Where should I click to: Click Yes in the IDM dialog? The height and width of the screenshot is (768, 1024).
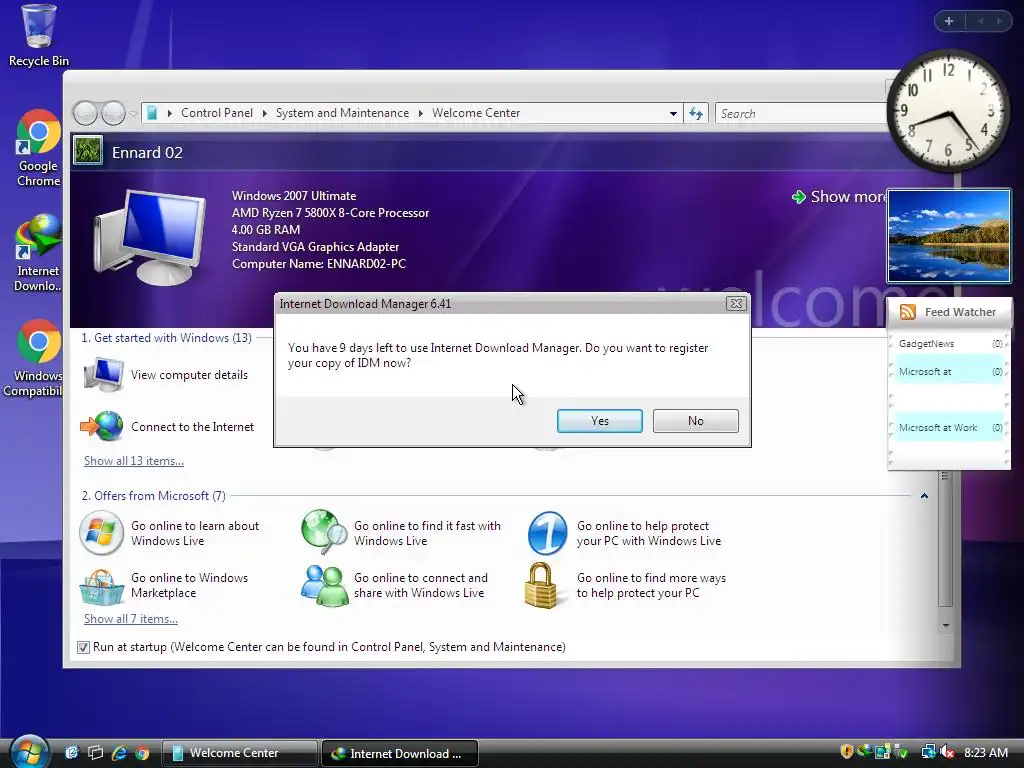(x=600, y=421)
